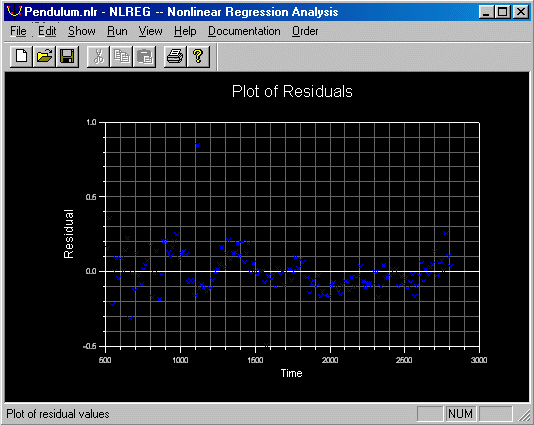
Task: Open the File menu
Action: (18, 31)
